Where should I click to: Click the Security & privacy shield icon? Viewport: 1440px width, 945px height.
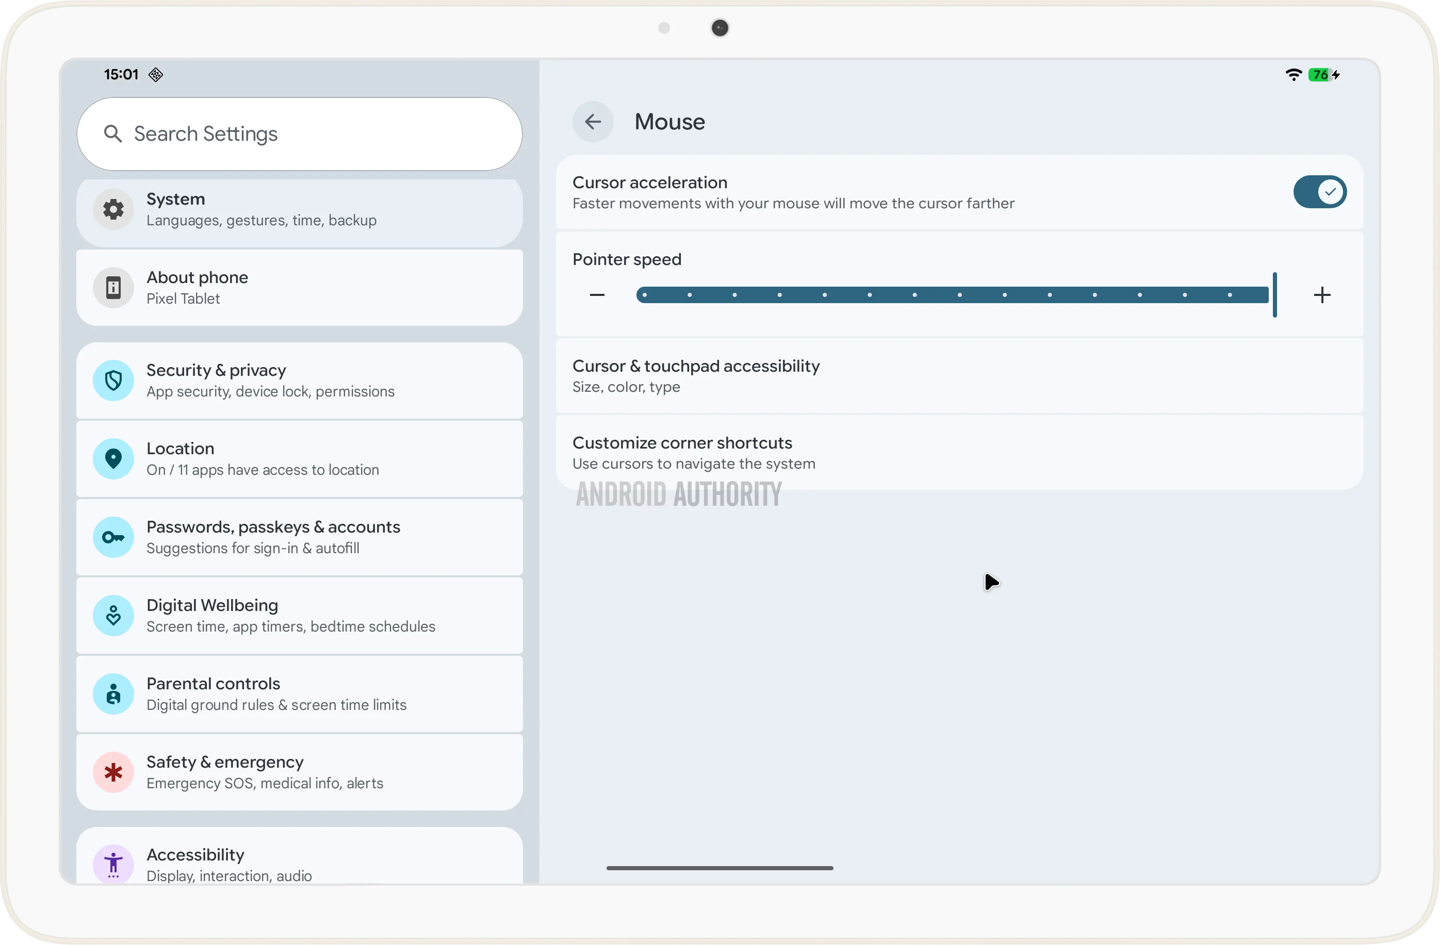pyautogui.click(x=114, y=381)
